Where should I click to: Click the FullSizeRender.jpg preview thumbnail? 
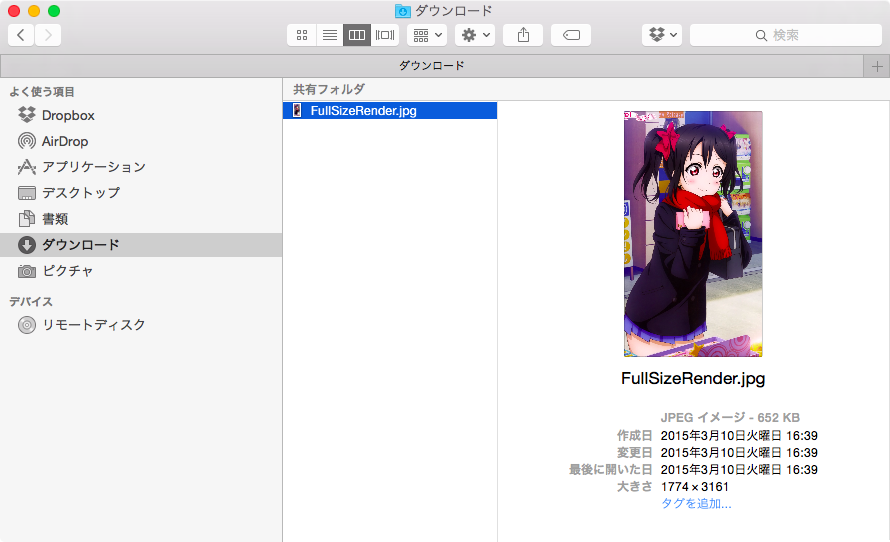pyautogui.click(x=693, y=234)
